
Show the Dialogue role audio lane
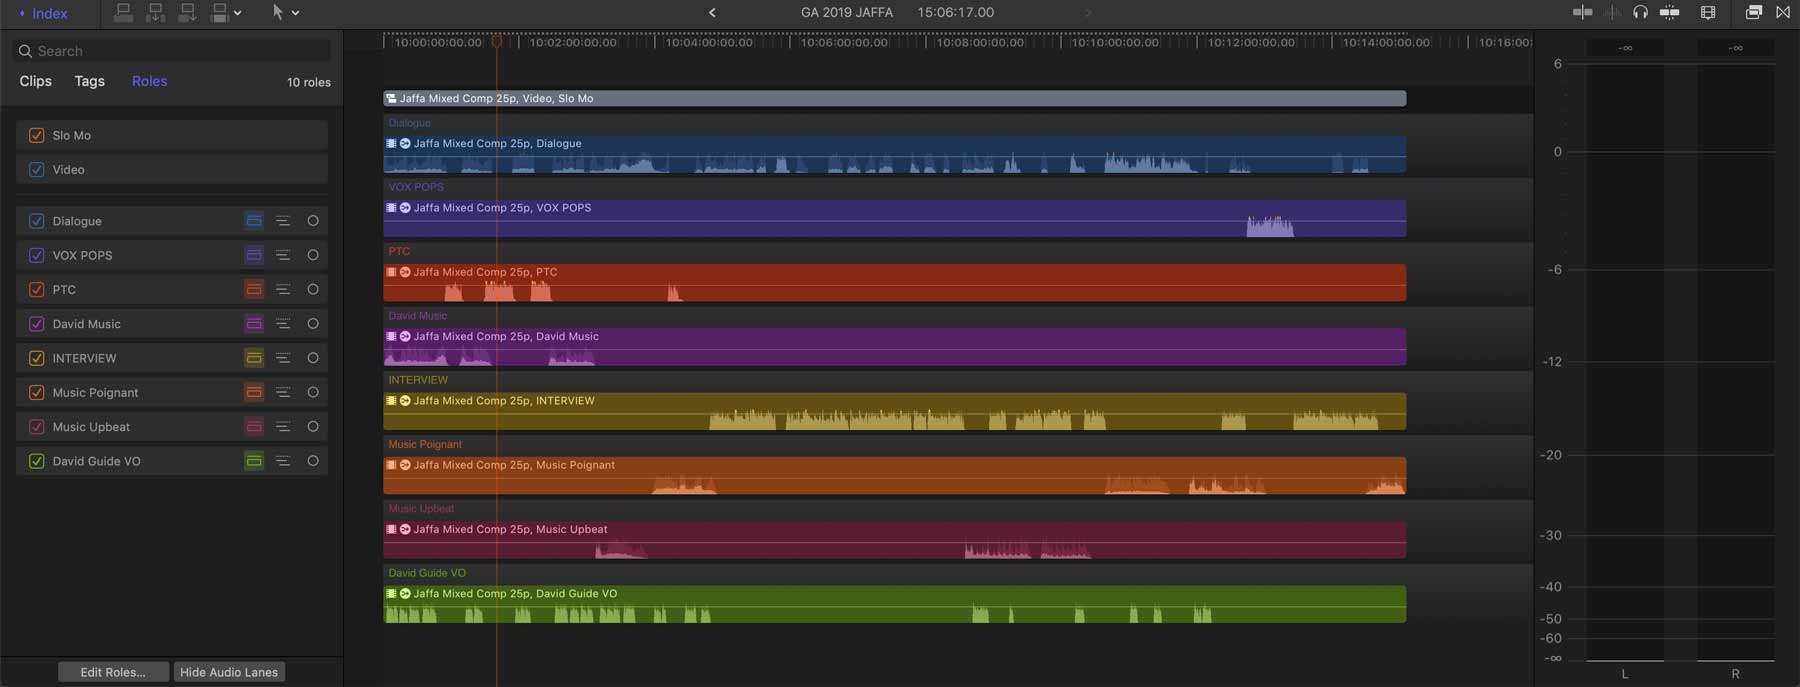(254, 221)
